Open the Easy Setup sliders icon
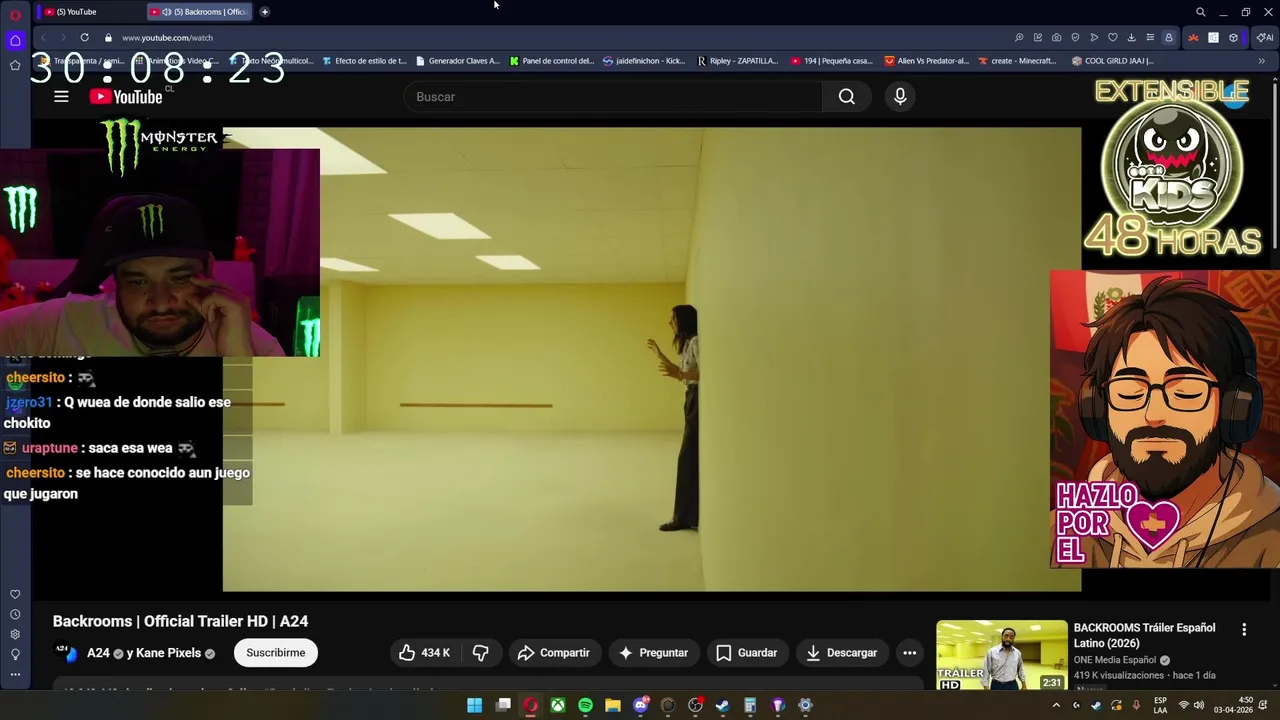Image resolution: width=1280 pixels, height=720 pixels. pos(1150,37)
